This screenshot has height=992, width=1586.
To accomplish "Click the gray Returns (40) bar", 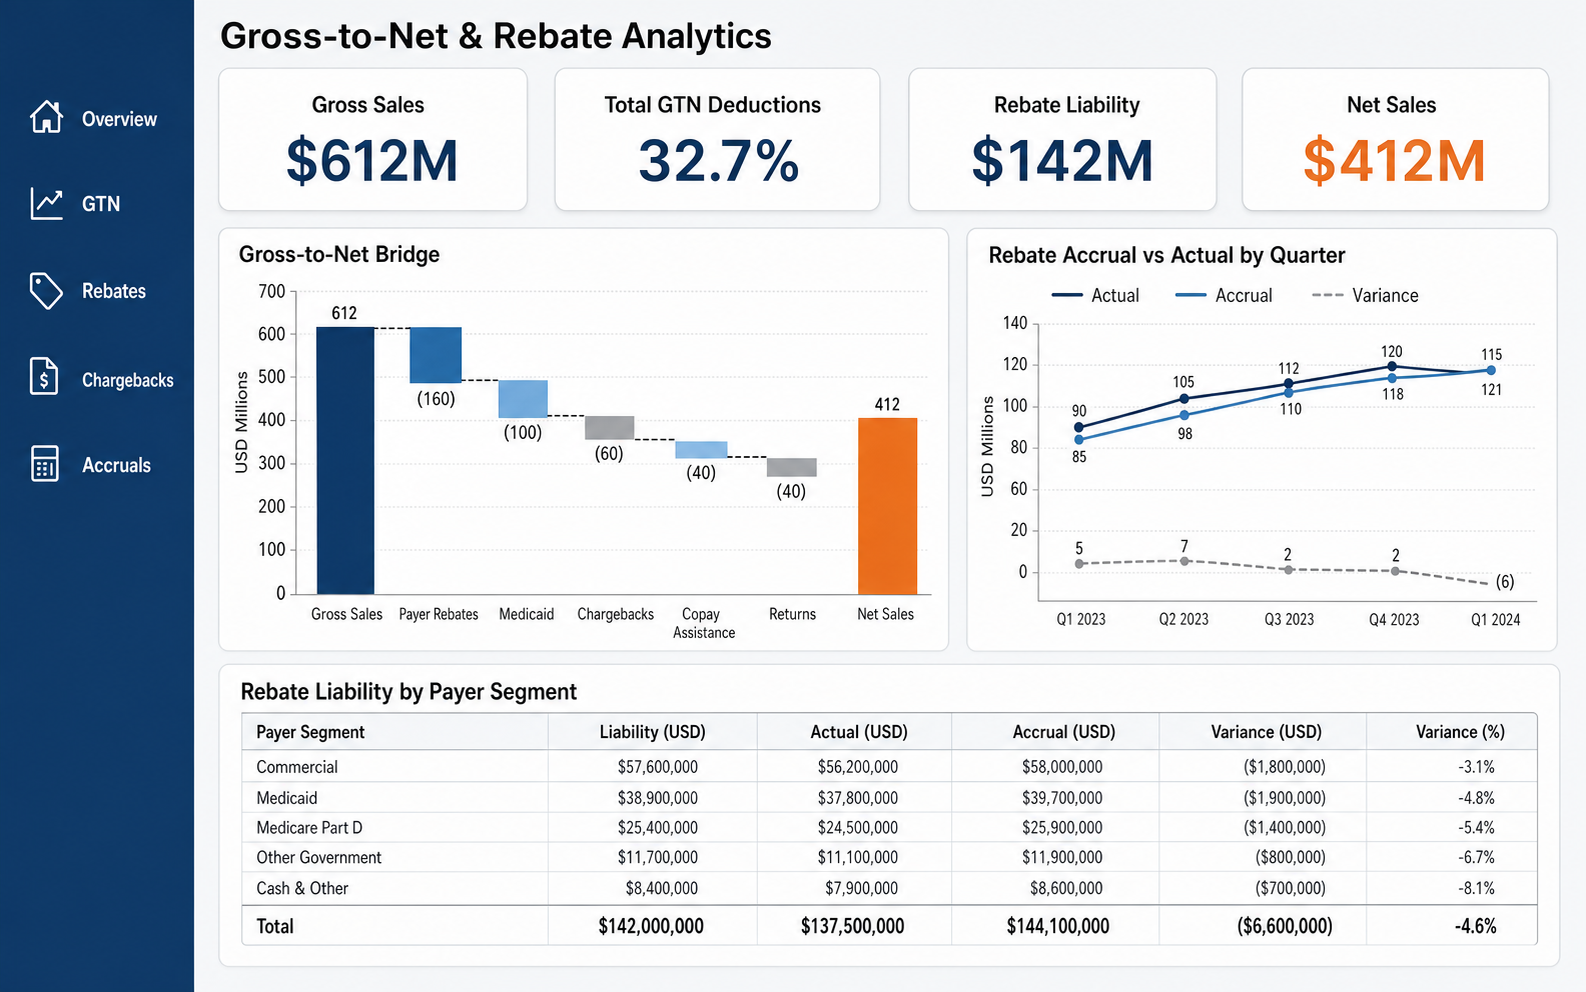I will (x=792, y=467).
